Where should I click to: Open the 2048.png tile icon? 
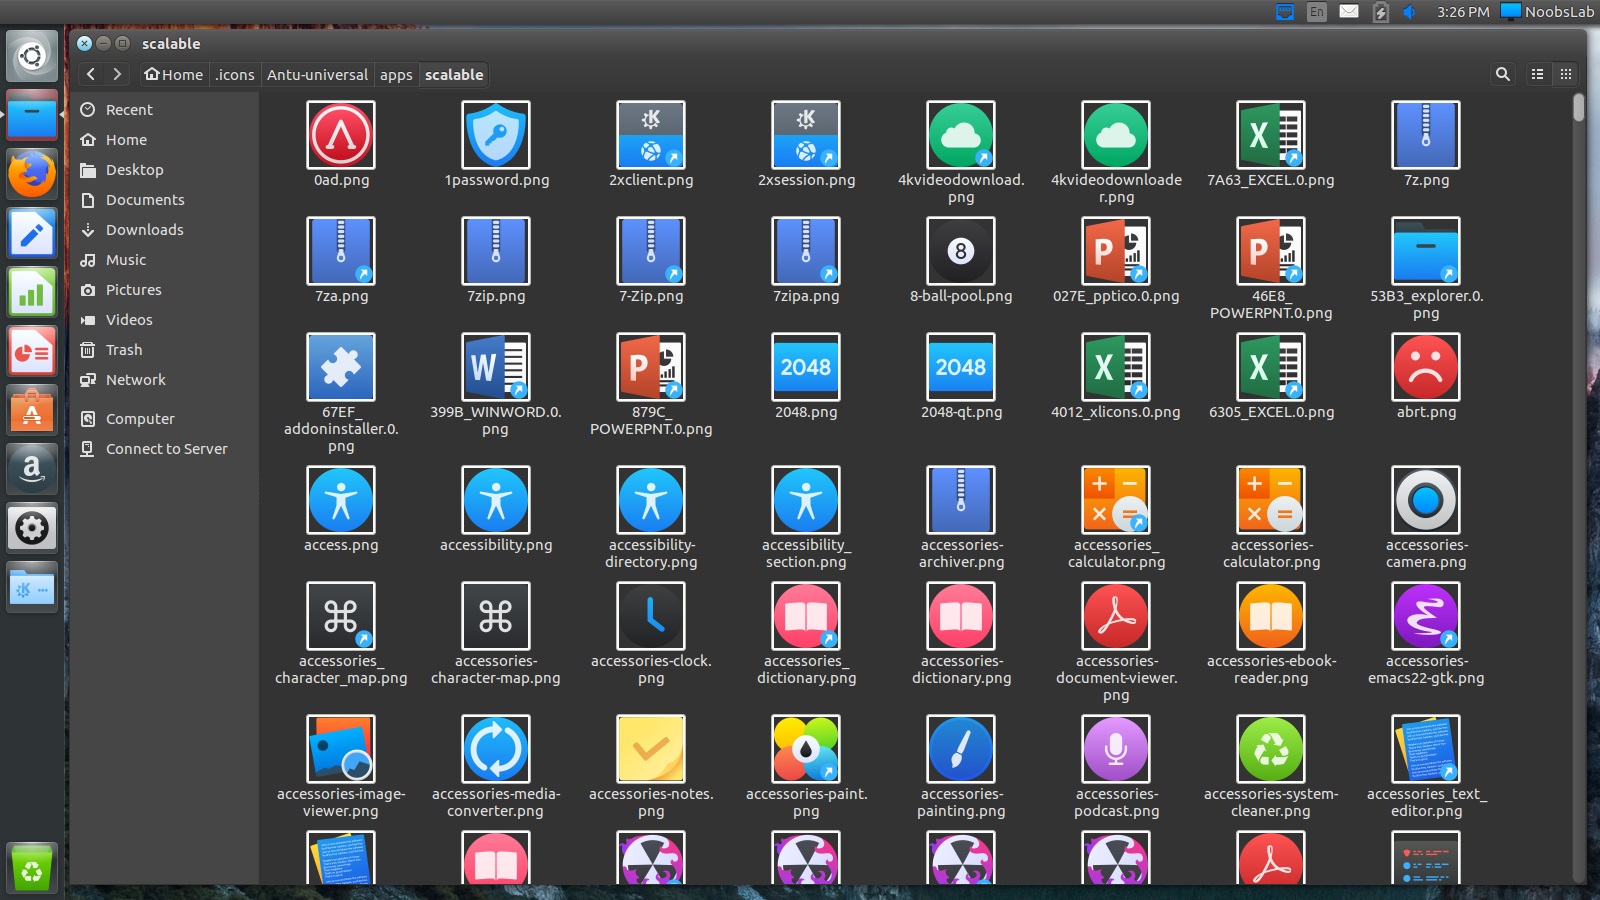coord(806,368)
